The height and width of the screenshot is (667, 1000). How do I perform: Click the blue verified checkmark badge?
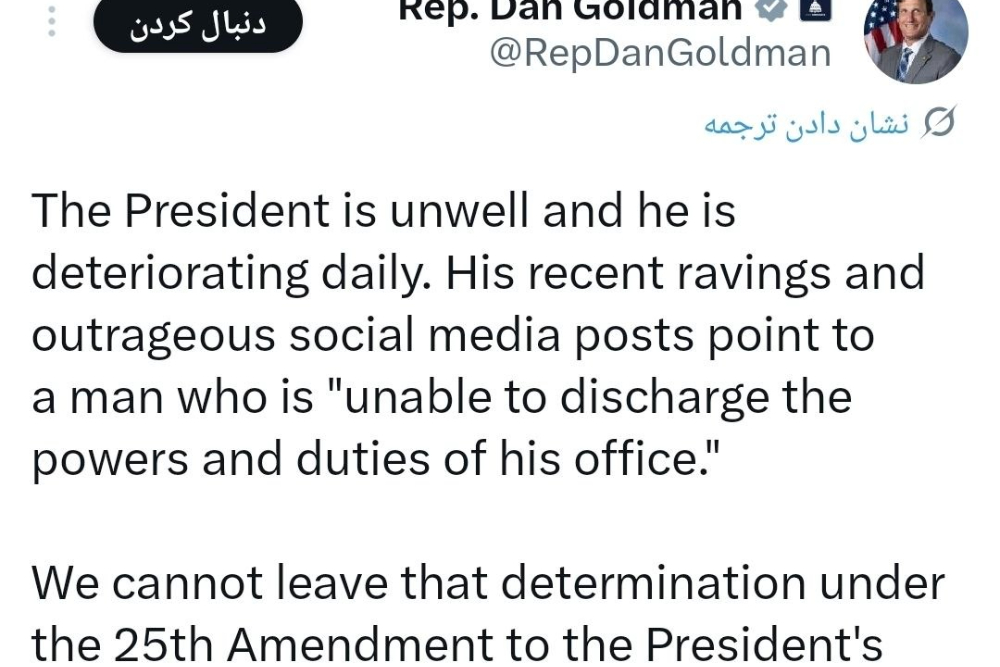coord(772,9)
